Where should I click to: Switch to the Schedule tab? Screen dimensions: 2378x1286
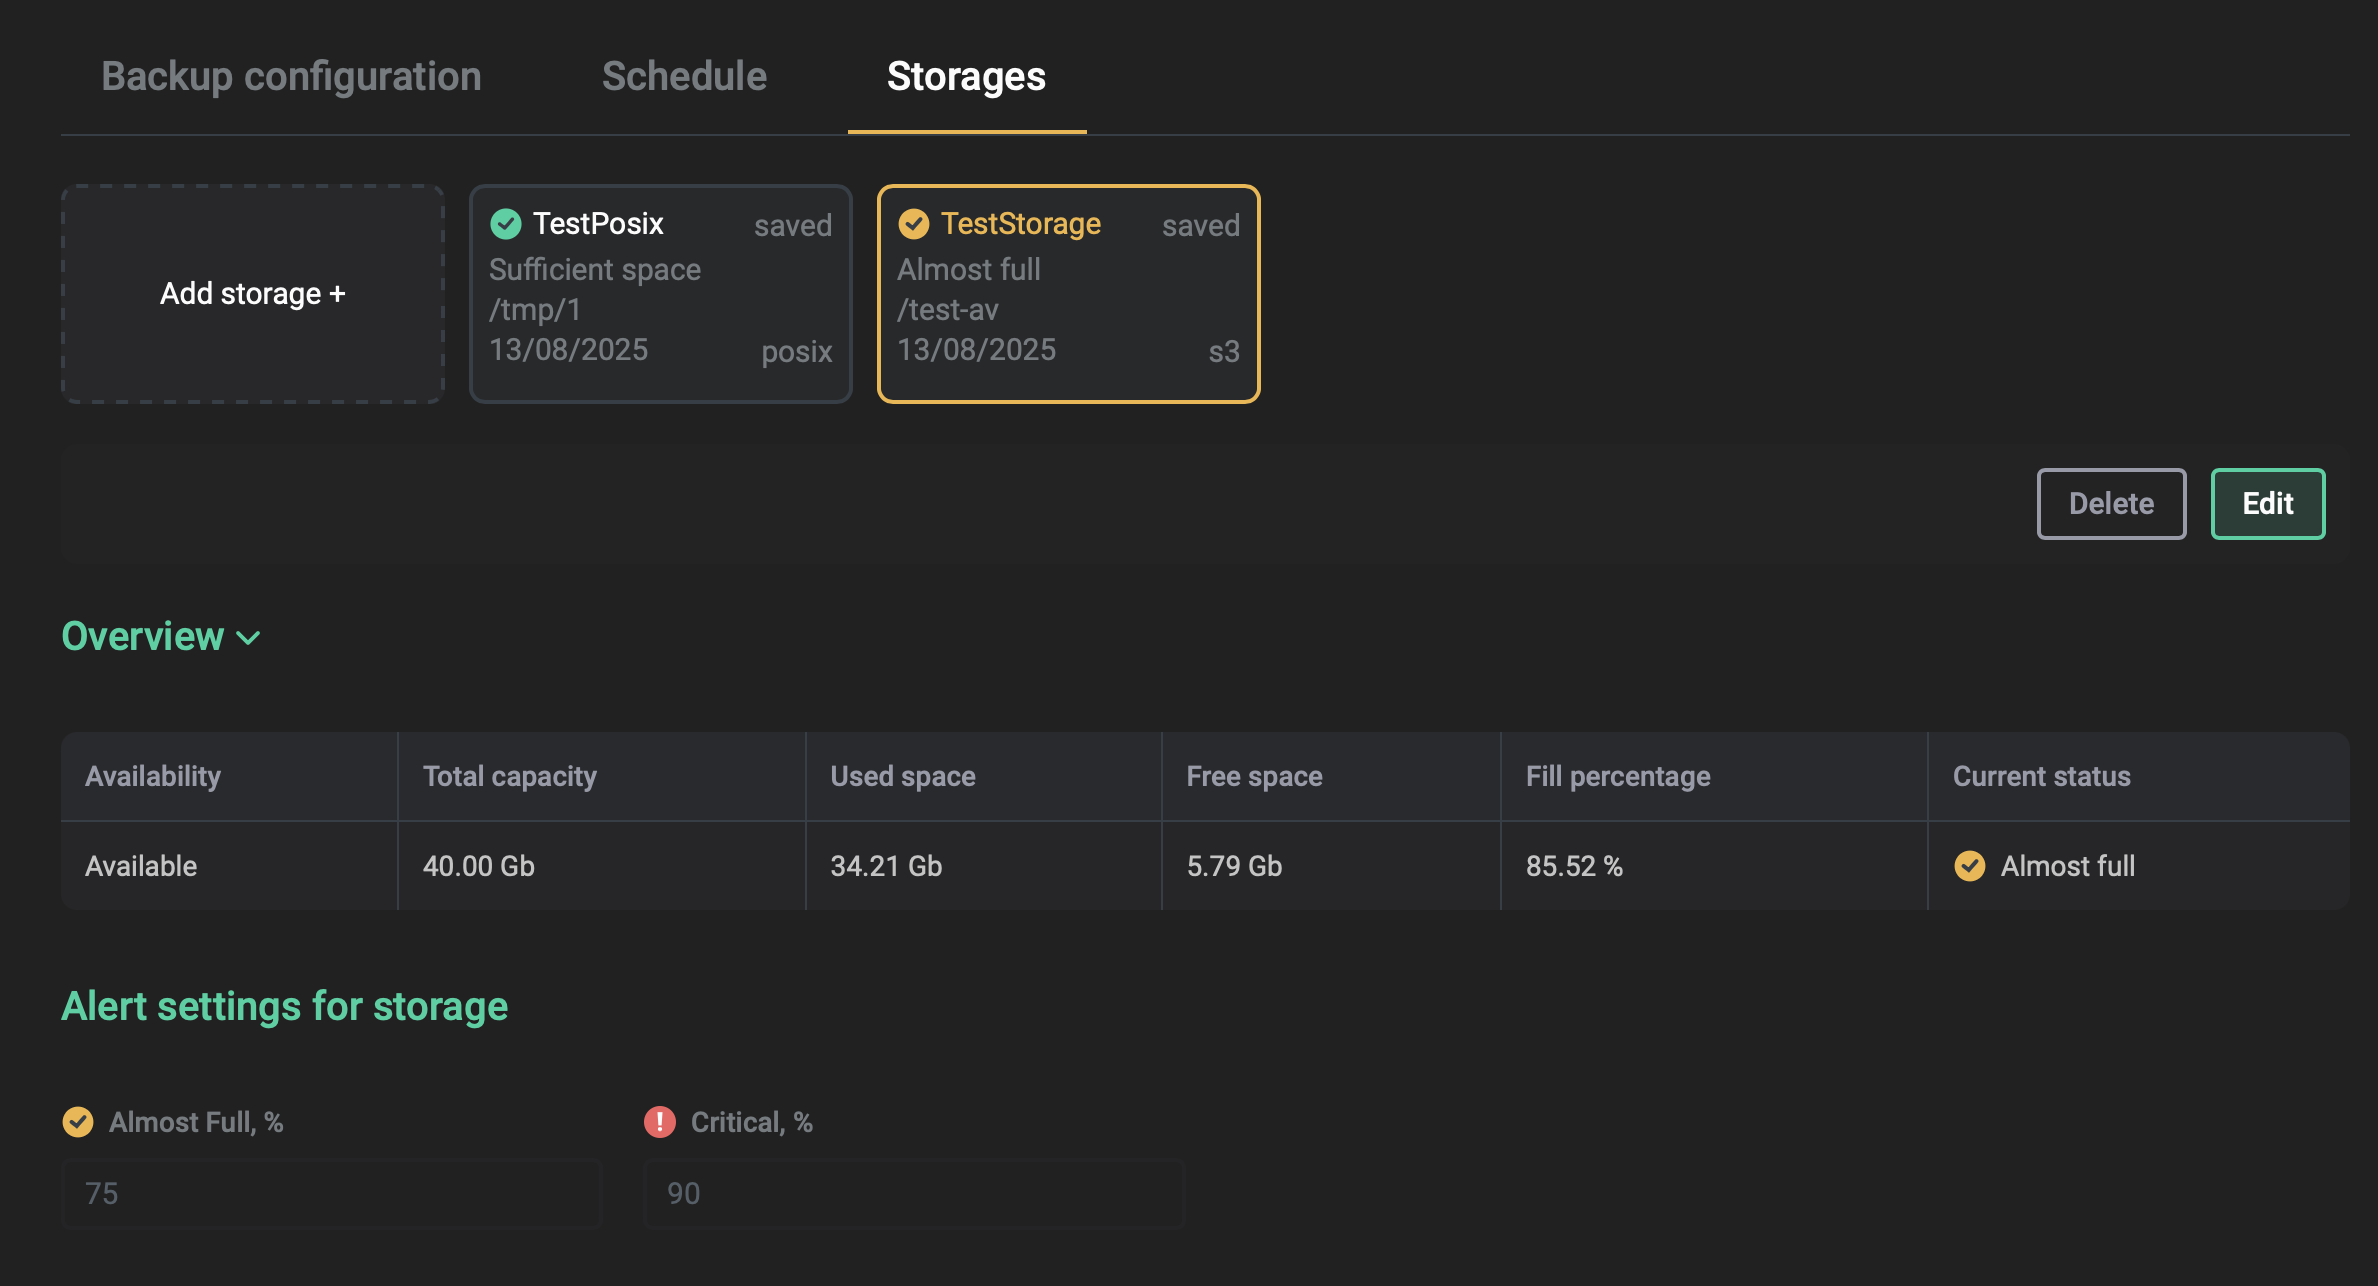(x=683, y=76)
